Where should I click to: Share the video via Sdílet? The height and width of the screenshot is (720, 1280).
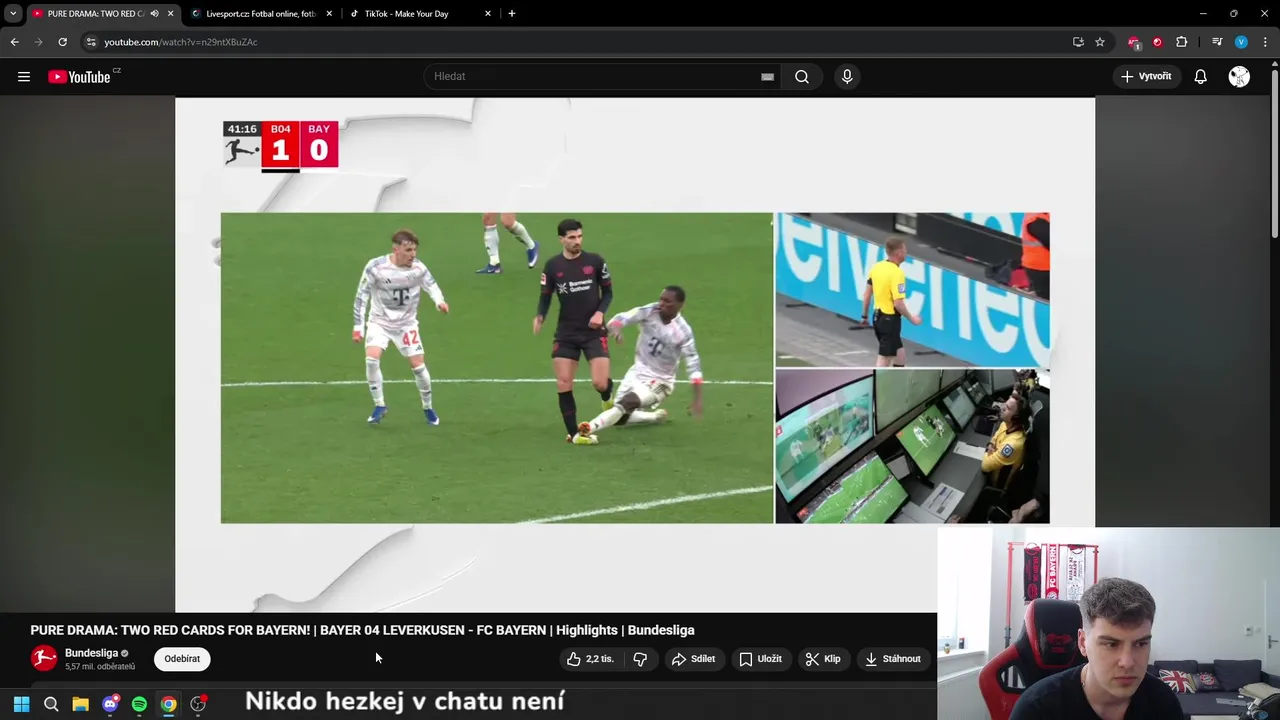(693, 659)
